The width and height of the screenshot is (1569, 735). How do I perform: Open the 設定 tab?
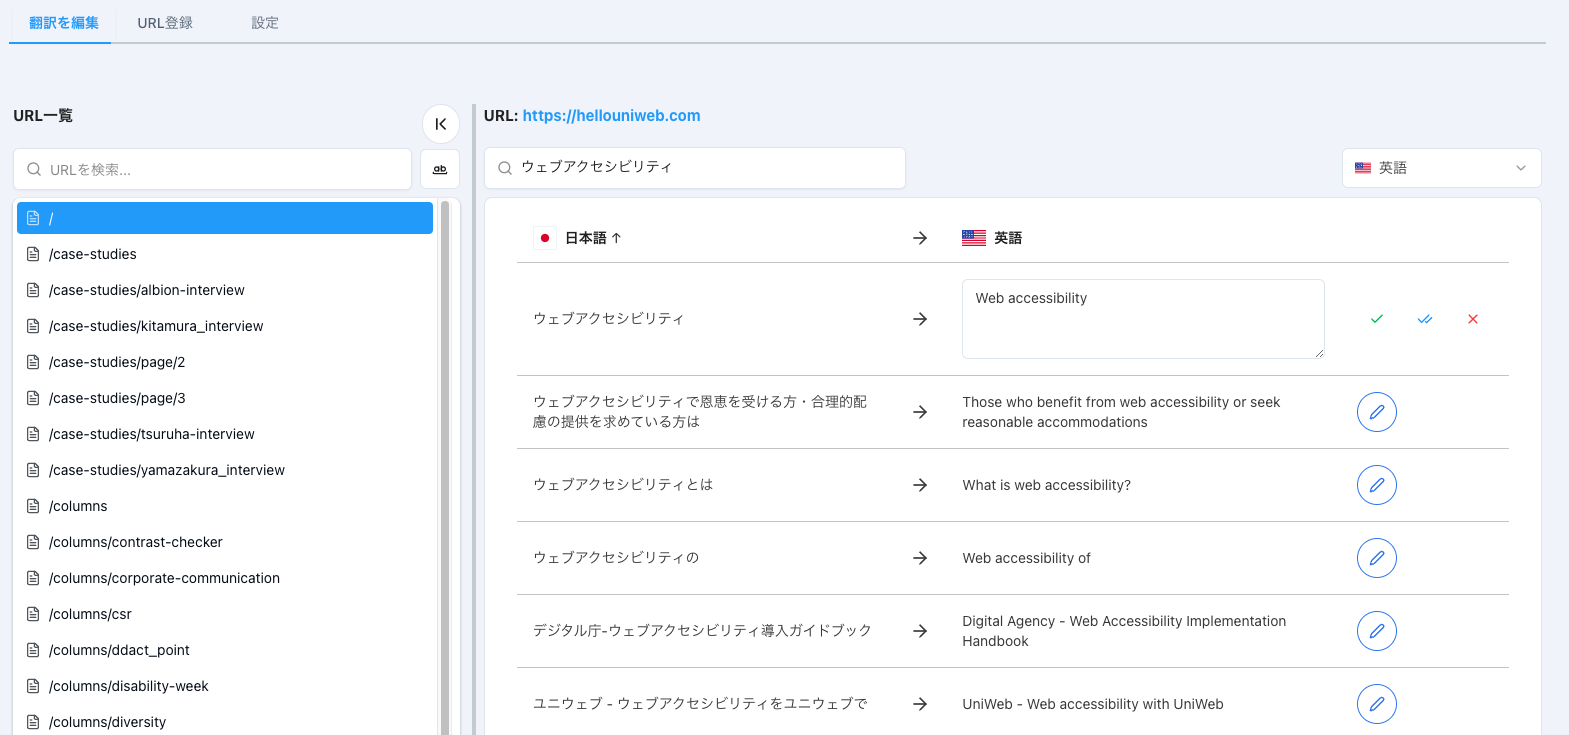click(x=265, y=23)
